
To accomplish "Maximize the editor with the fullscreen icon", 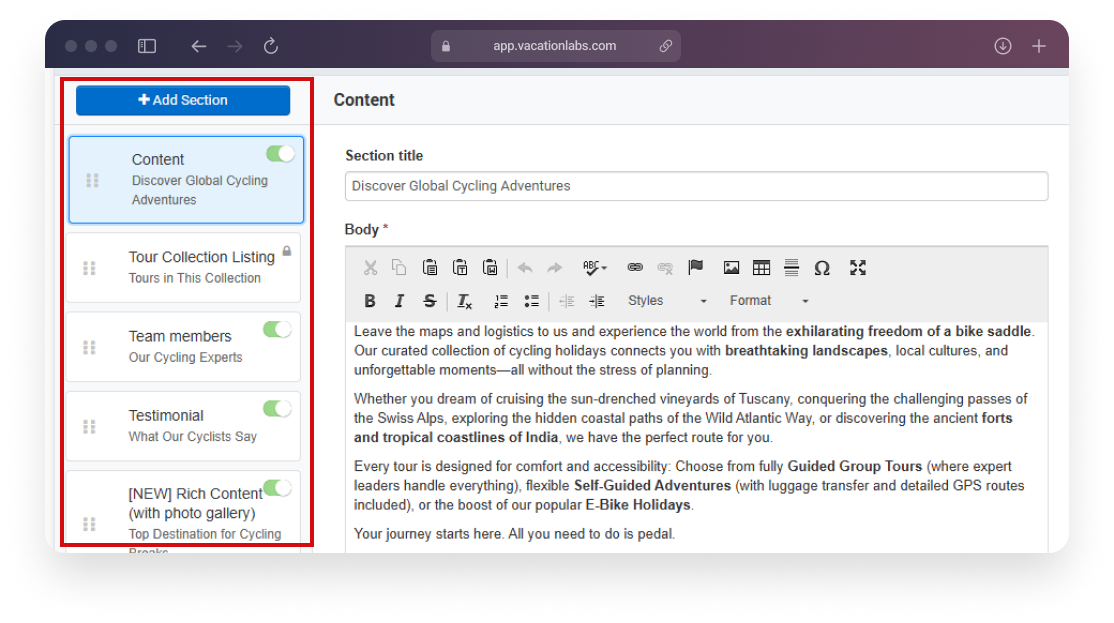I will coord(857,268).
